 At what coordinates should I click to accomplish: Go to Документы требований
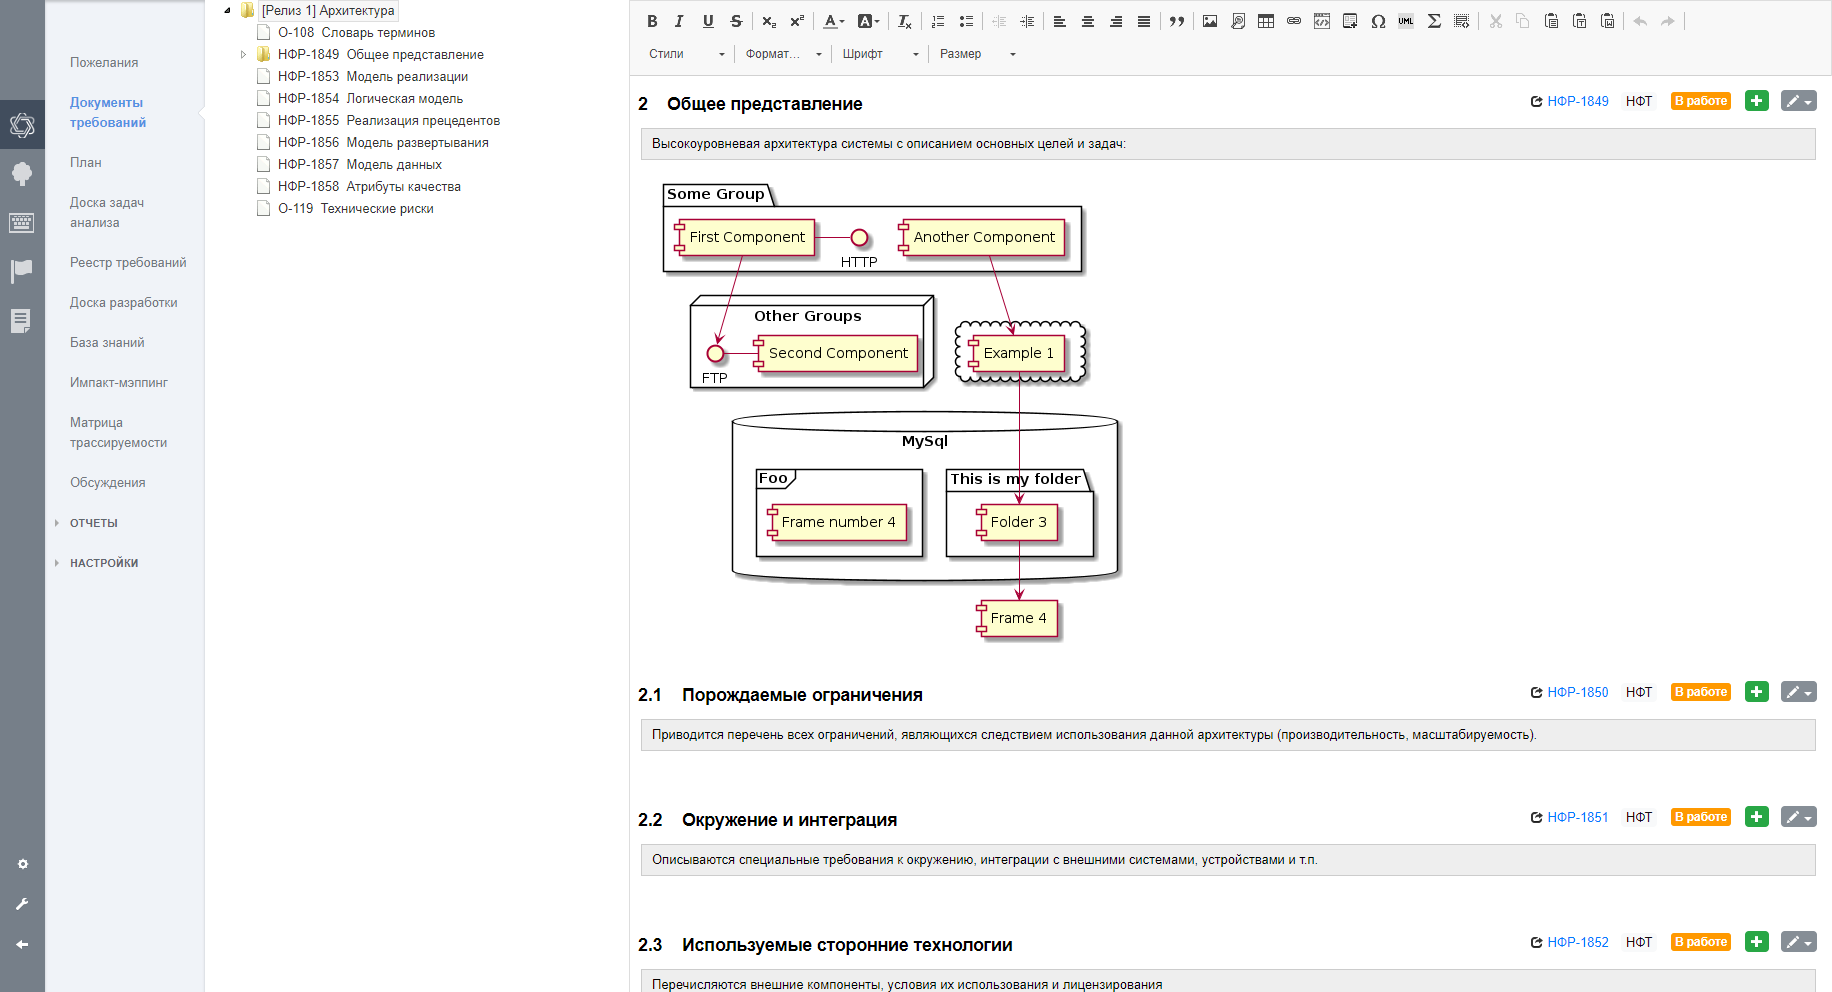pos(108,112)
